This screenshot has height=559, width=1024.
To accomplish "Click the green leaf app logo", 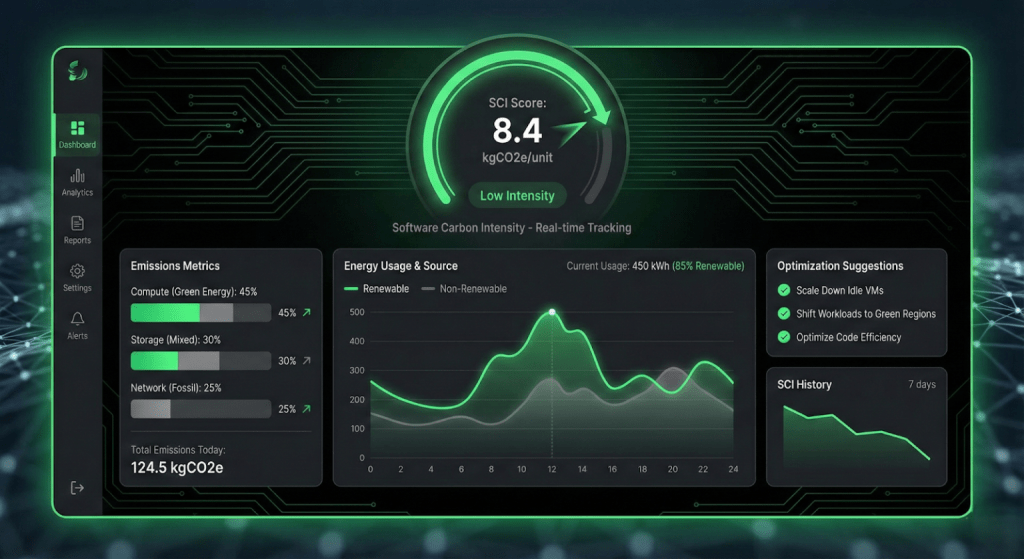I will (x=78, y=71).
